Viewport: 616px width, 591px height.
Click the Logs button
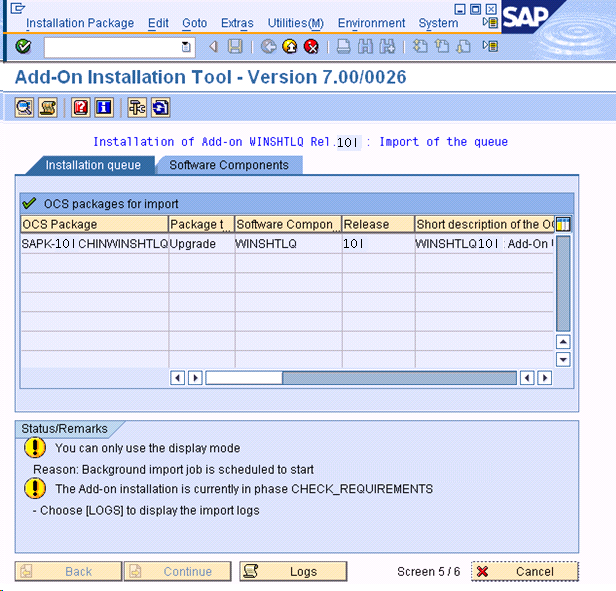click(x=293, y=571)
